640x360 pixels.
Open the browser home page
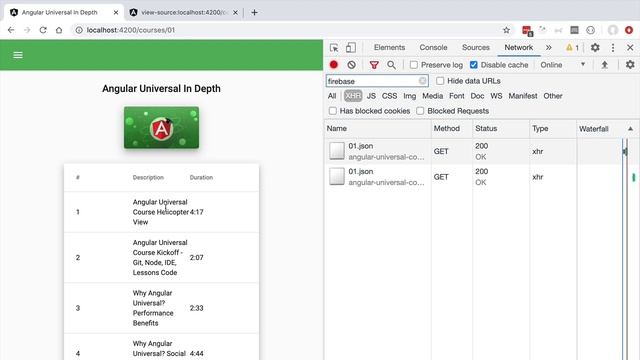click(x=59, y=30)
